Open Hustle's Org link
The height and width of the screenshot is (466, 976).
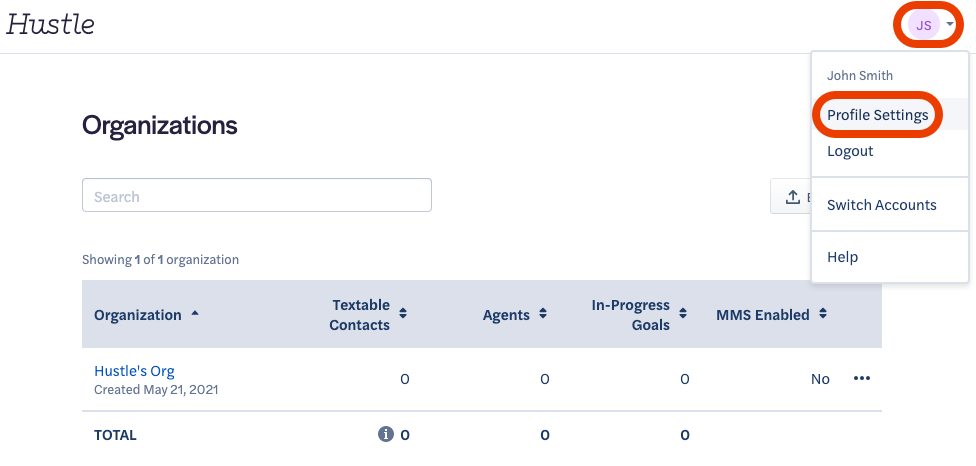pos(134,371)
